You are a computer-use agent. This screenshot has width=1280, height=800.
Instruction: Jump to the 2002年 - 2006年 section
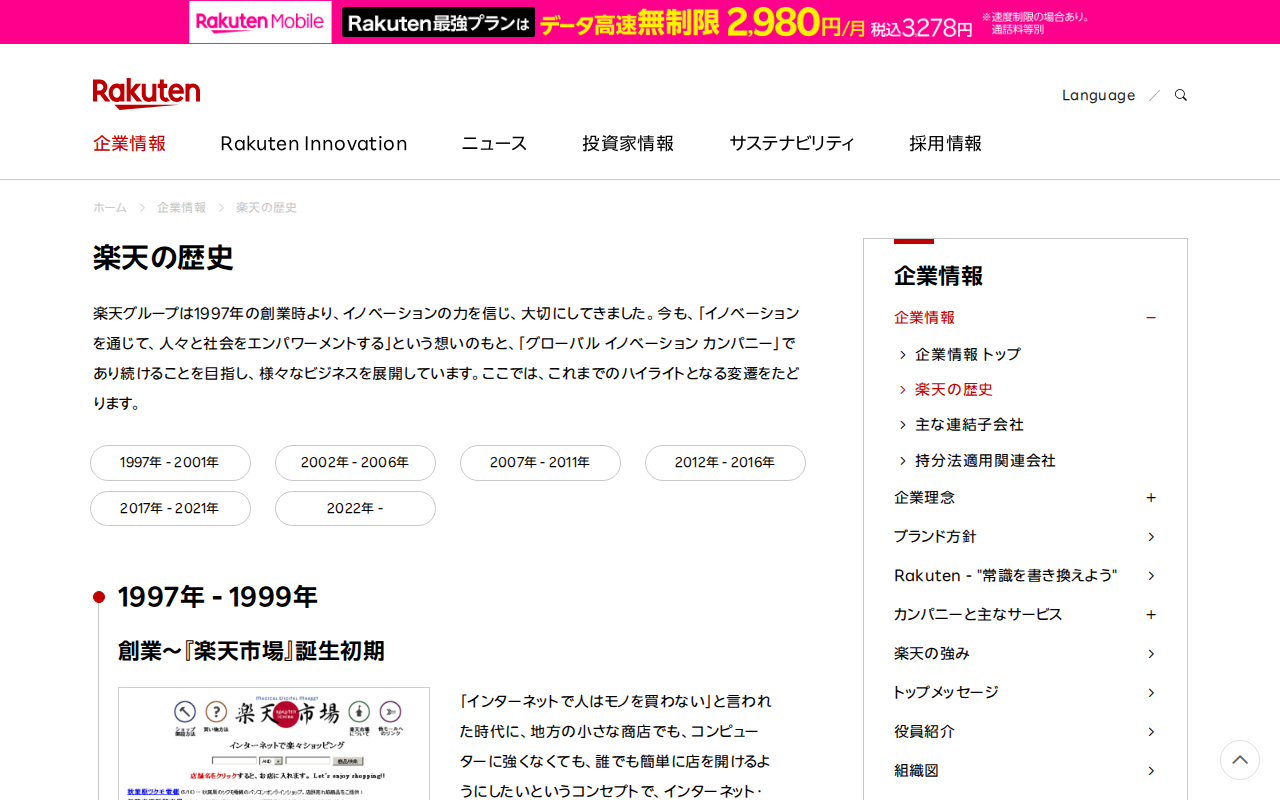pyautogui.click(x=355, y=463)
